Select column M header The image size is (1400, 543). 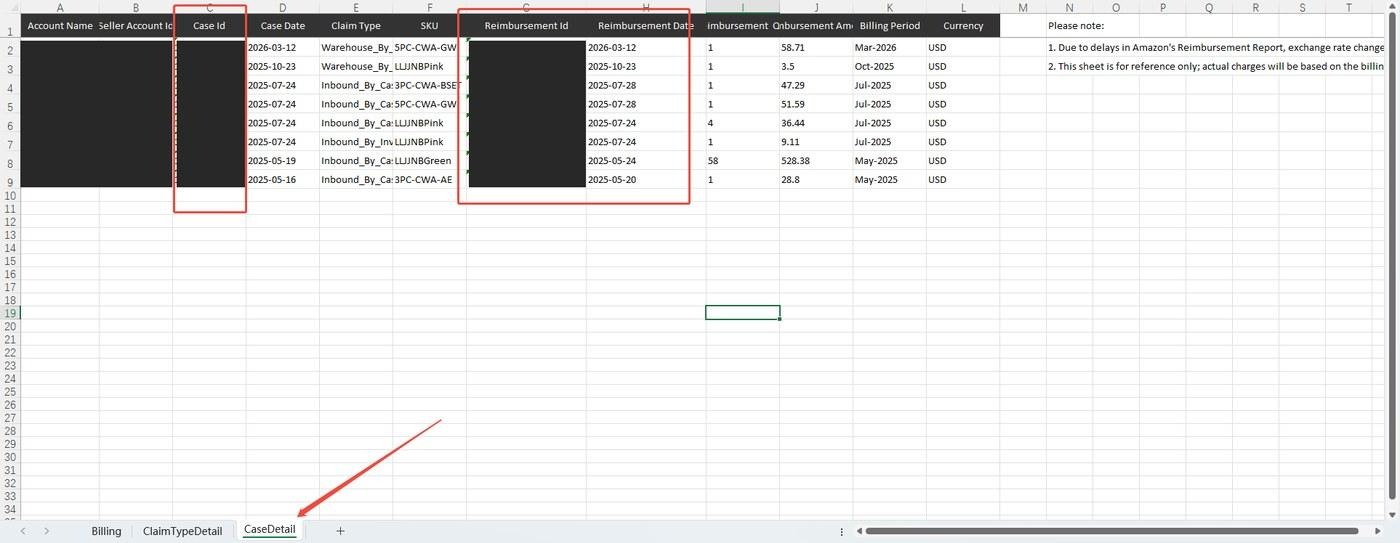[1023, 7]
